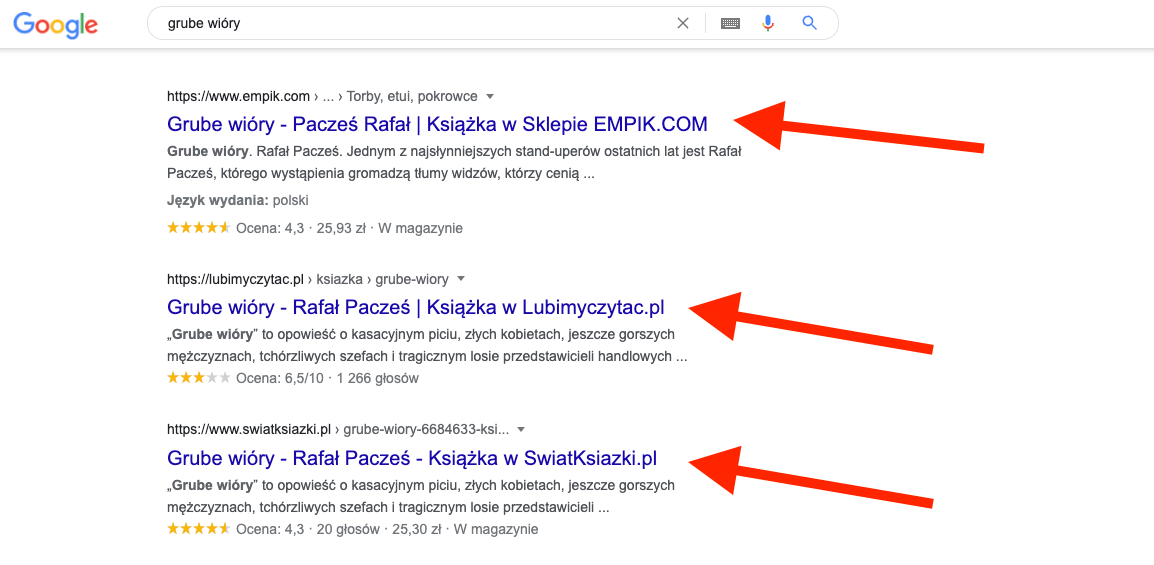Image resolution: width=1154 pixels, height=565 pixels.
Task: Click 'Język wydania: polski' text
Action: pos(238,200)
